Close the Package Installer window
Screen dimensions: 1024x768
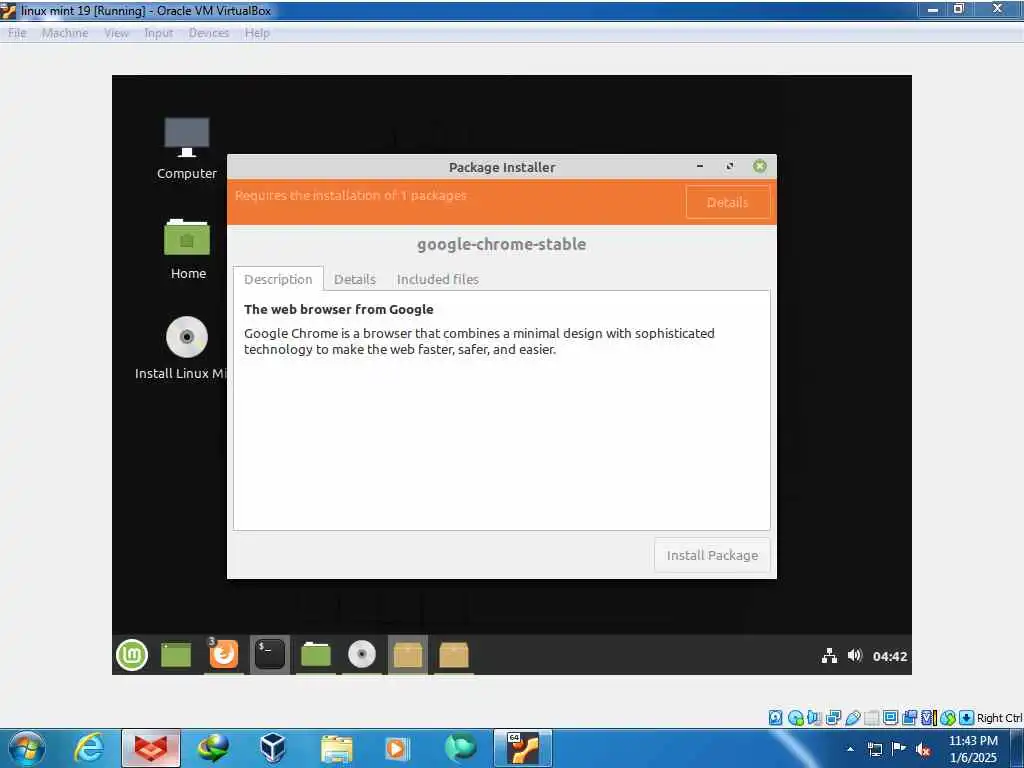760,167
